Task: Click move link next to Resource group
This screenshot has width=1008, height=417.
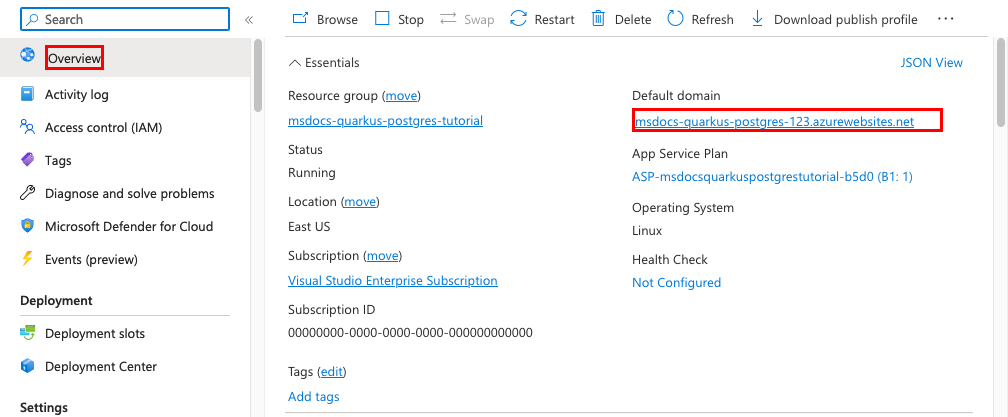Action: [402, 96]
